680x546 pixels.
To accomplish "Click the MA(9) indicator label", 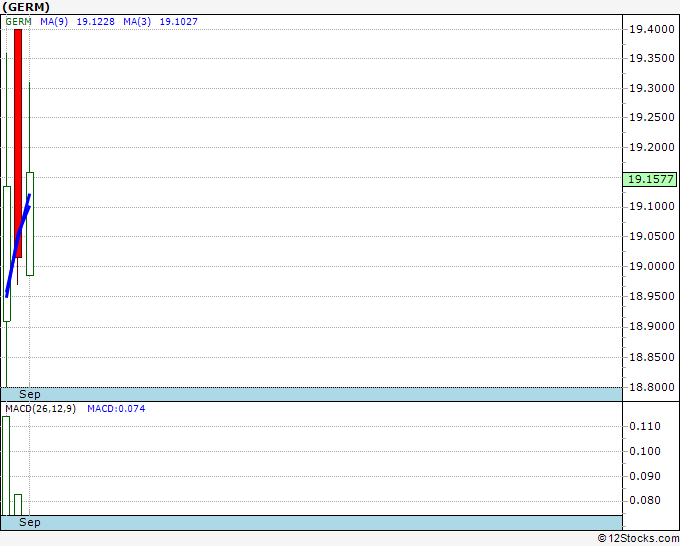I will [54, 22].
